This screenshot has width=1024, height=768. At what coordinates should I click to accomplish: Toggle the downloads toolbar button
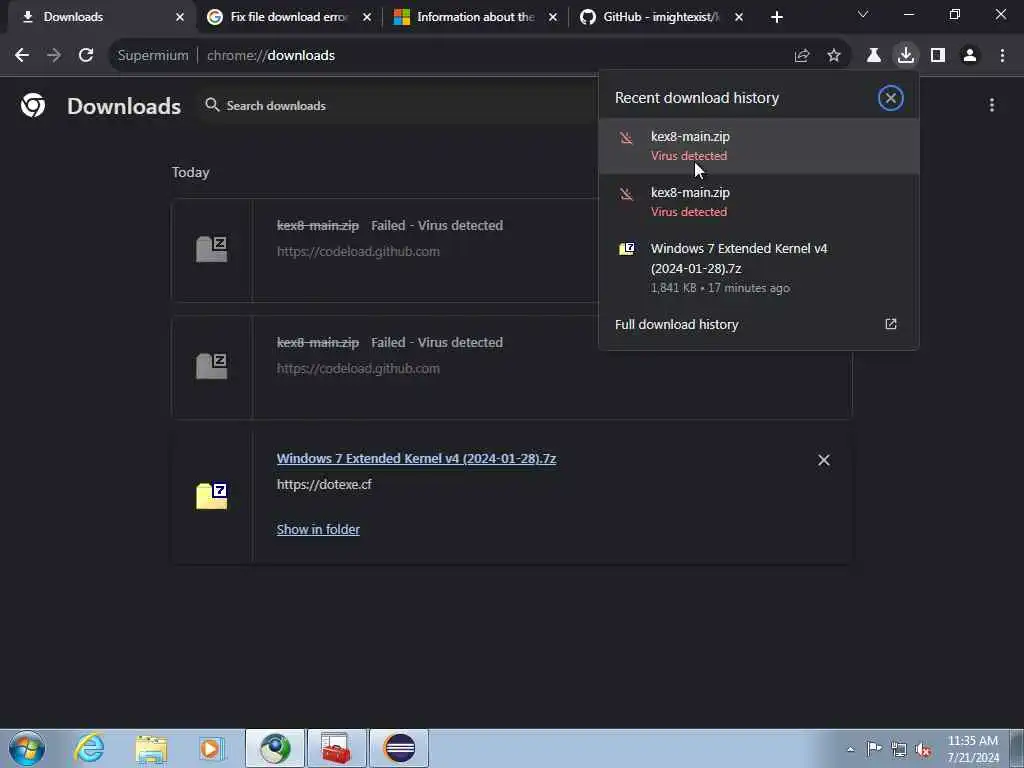click(906, 56)
